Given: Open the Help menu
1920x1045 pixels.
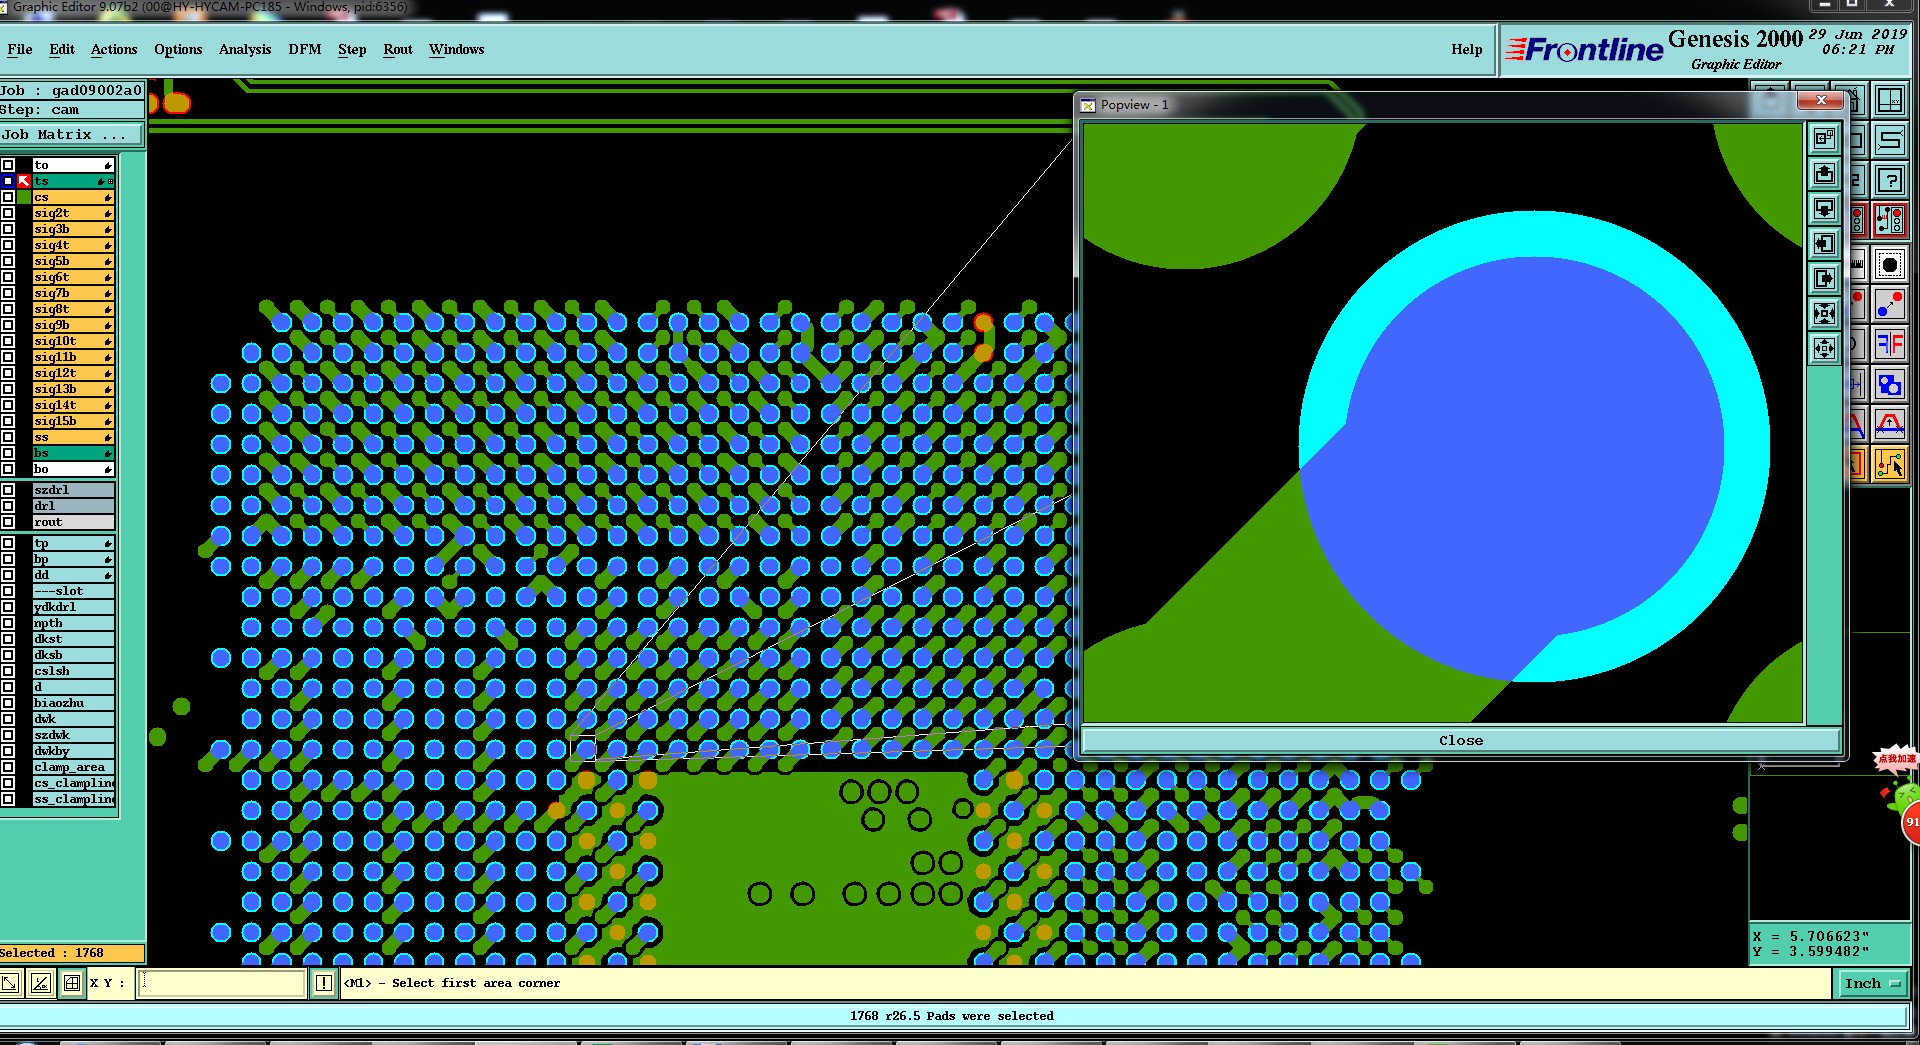Looking at the screenshot, I should (x=1467, y=49).
